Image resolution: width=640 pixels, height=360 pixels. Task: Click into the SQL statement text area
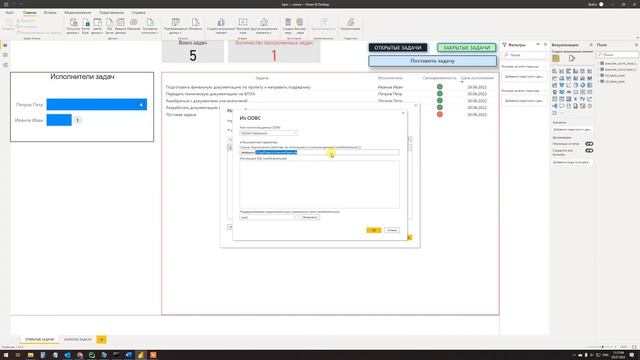(x=320, y=184)
